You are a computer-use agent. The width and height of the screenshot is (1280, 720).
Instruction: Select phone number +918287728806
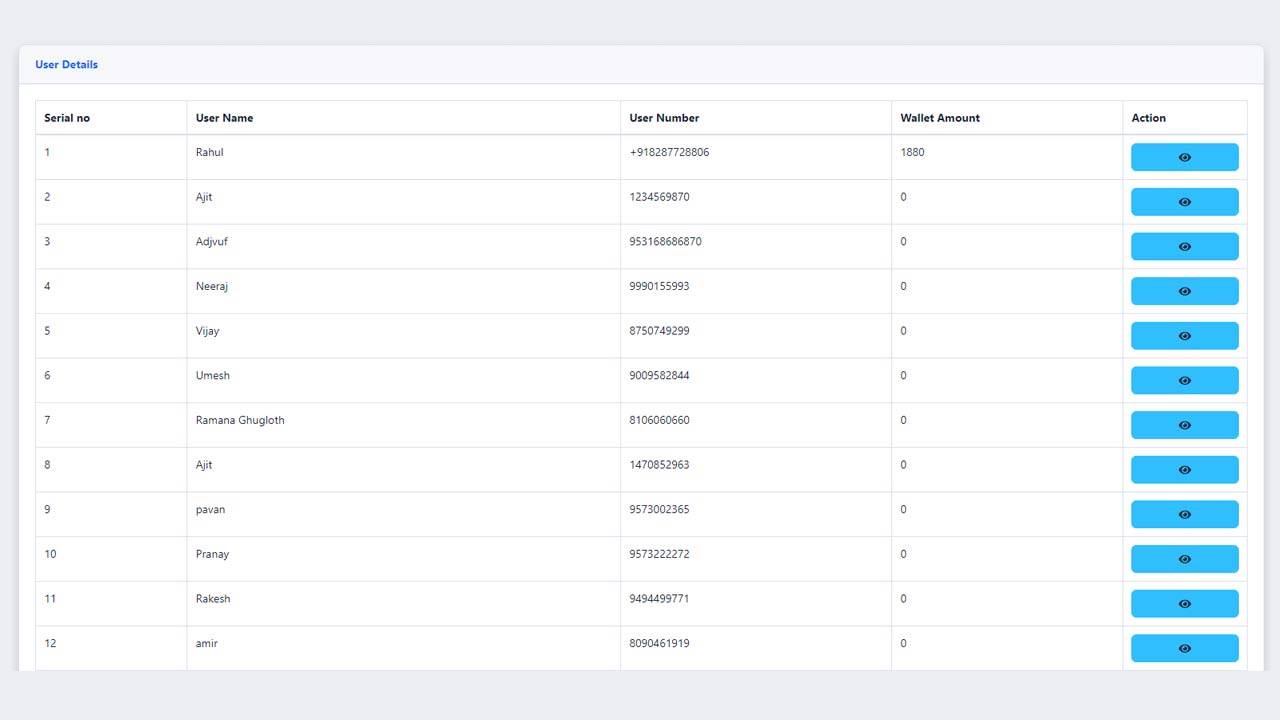[x=669, y=152]
